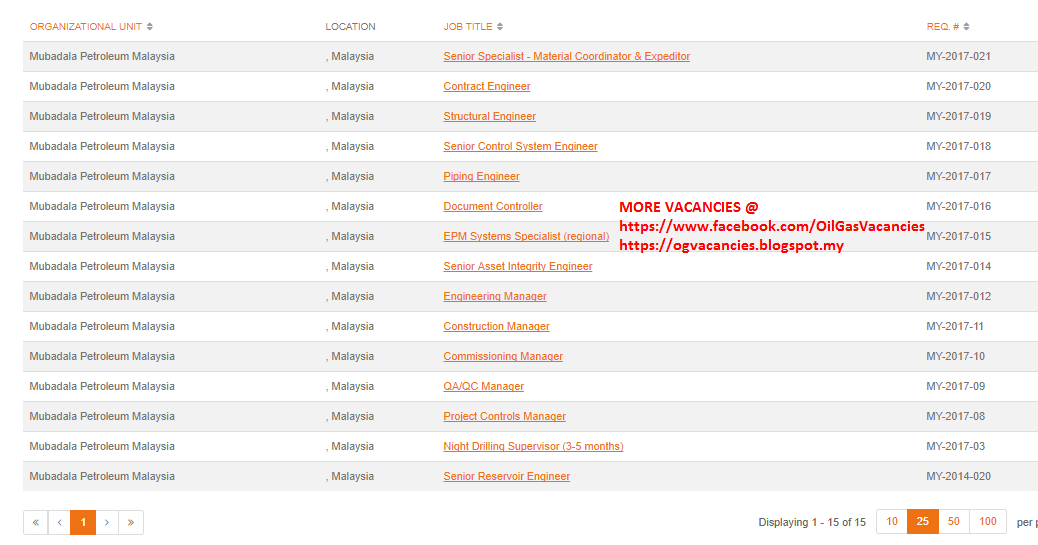Click Malaysia location in QA/QC Manager row
The height and width of the screenshot is (545, 1038).
(x=350, y=386)
